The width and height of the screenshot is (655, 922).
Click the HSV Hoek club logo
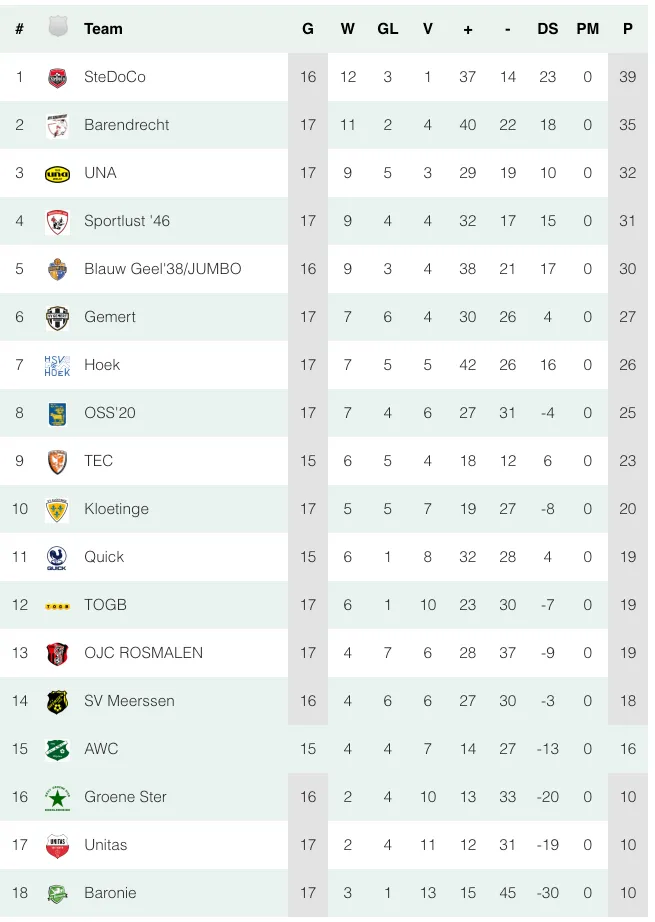[58, 365]
